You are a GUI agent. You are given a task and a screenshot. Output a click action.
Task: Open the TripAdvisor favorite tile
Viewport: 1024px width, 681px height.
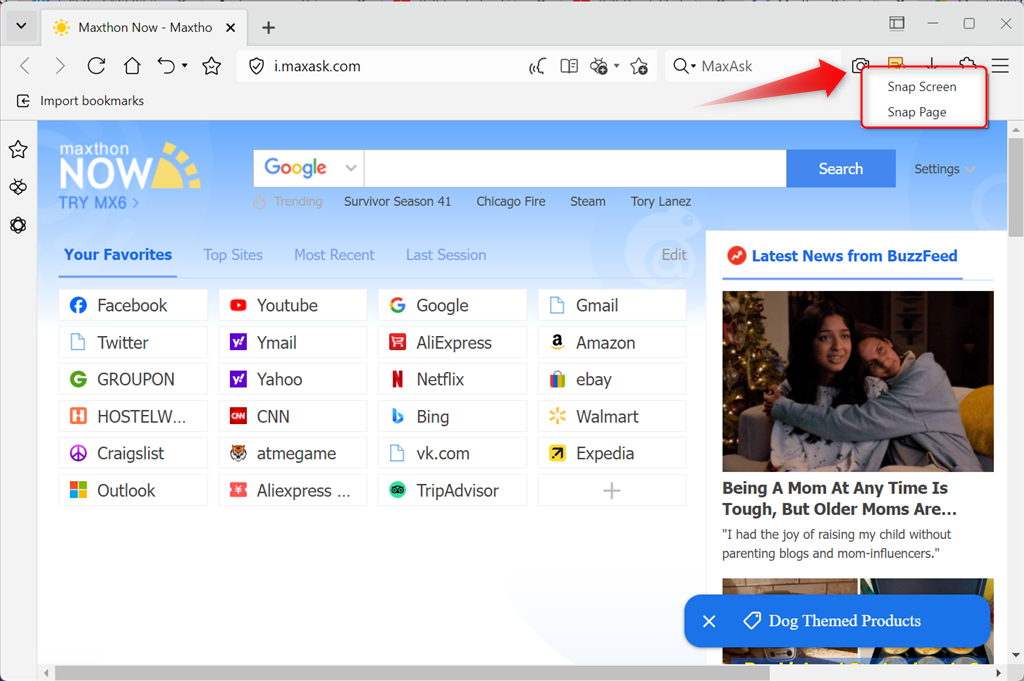point(452,490)
